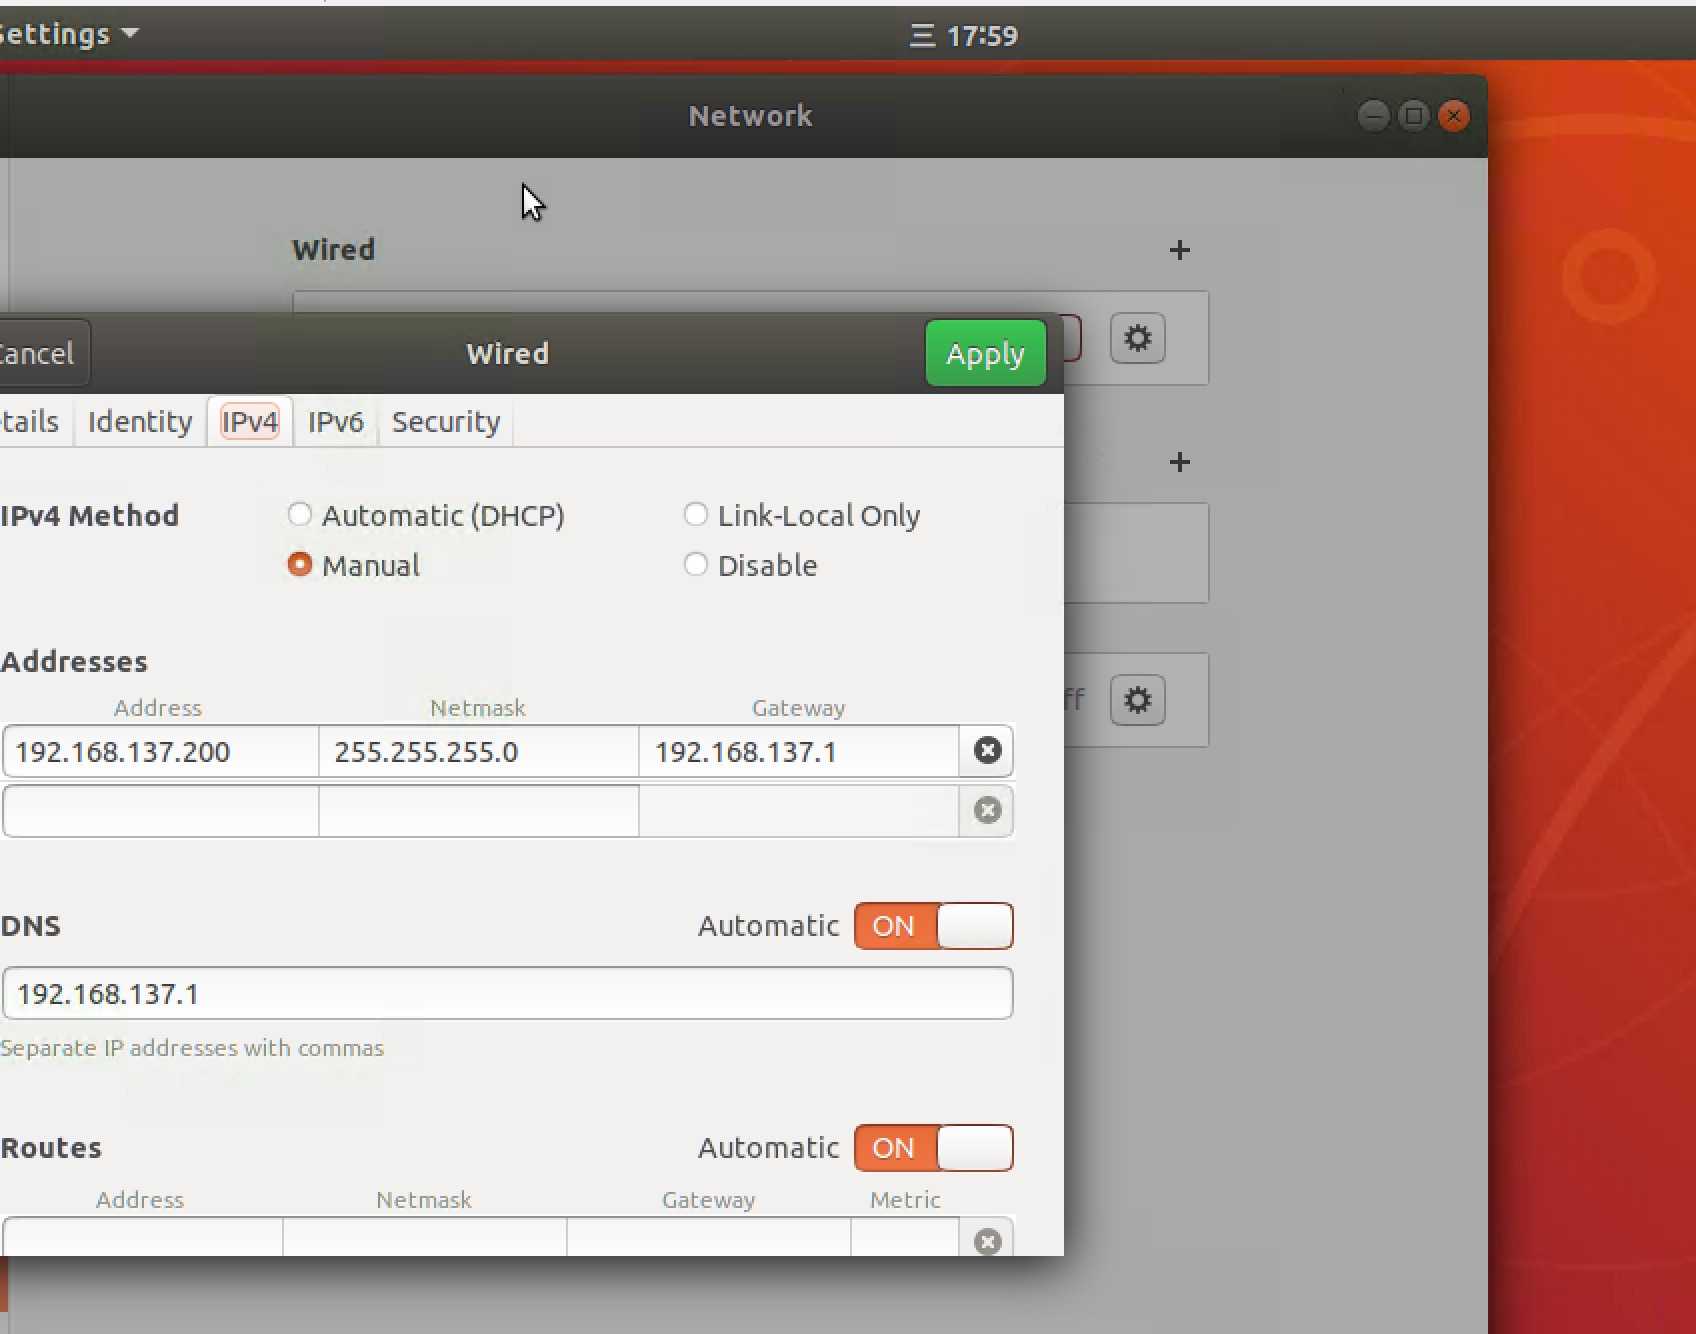Focus the route netmask field

425,1238
